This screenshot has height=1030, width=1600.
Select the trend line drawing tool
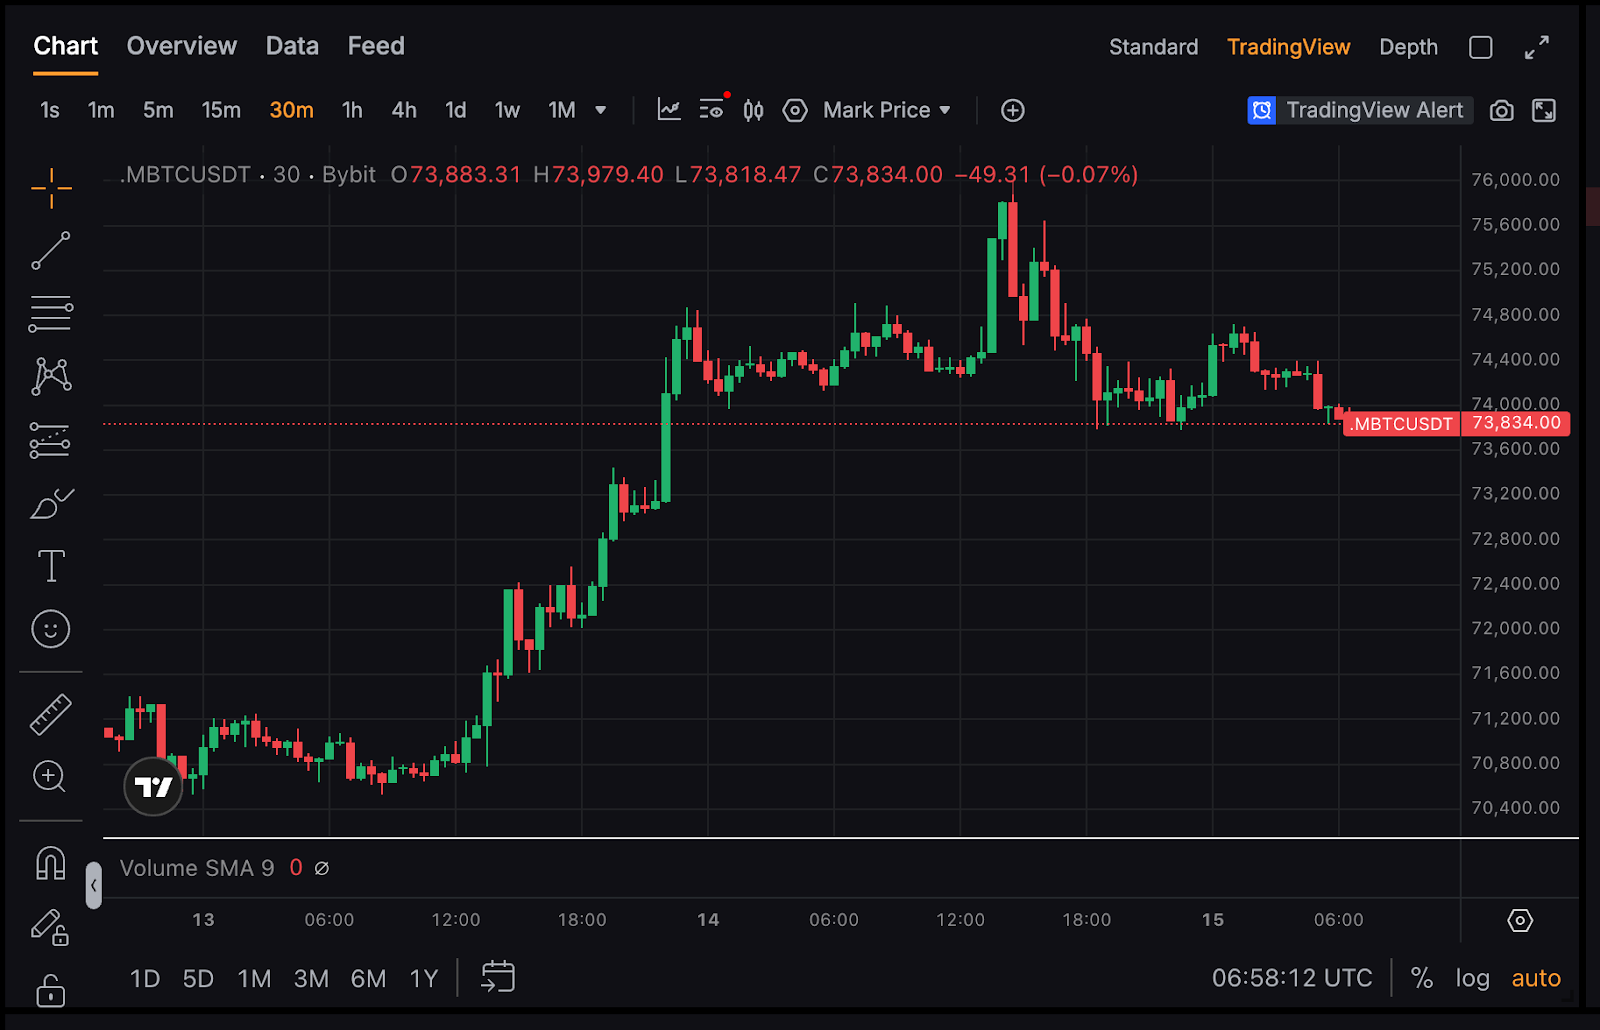(50, 251)
